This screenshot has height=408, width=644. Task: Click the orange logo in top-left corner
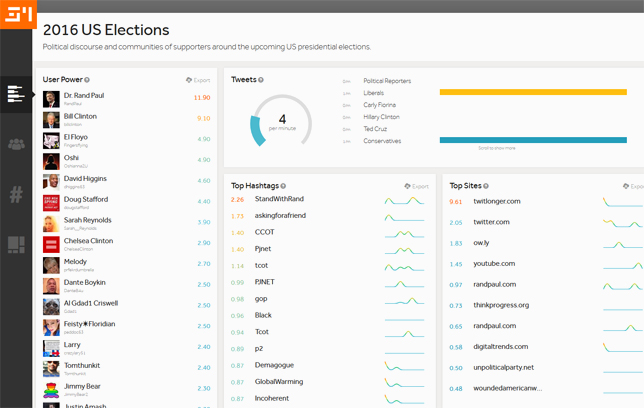18,14
